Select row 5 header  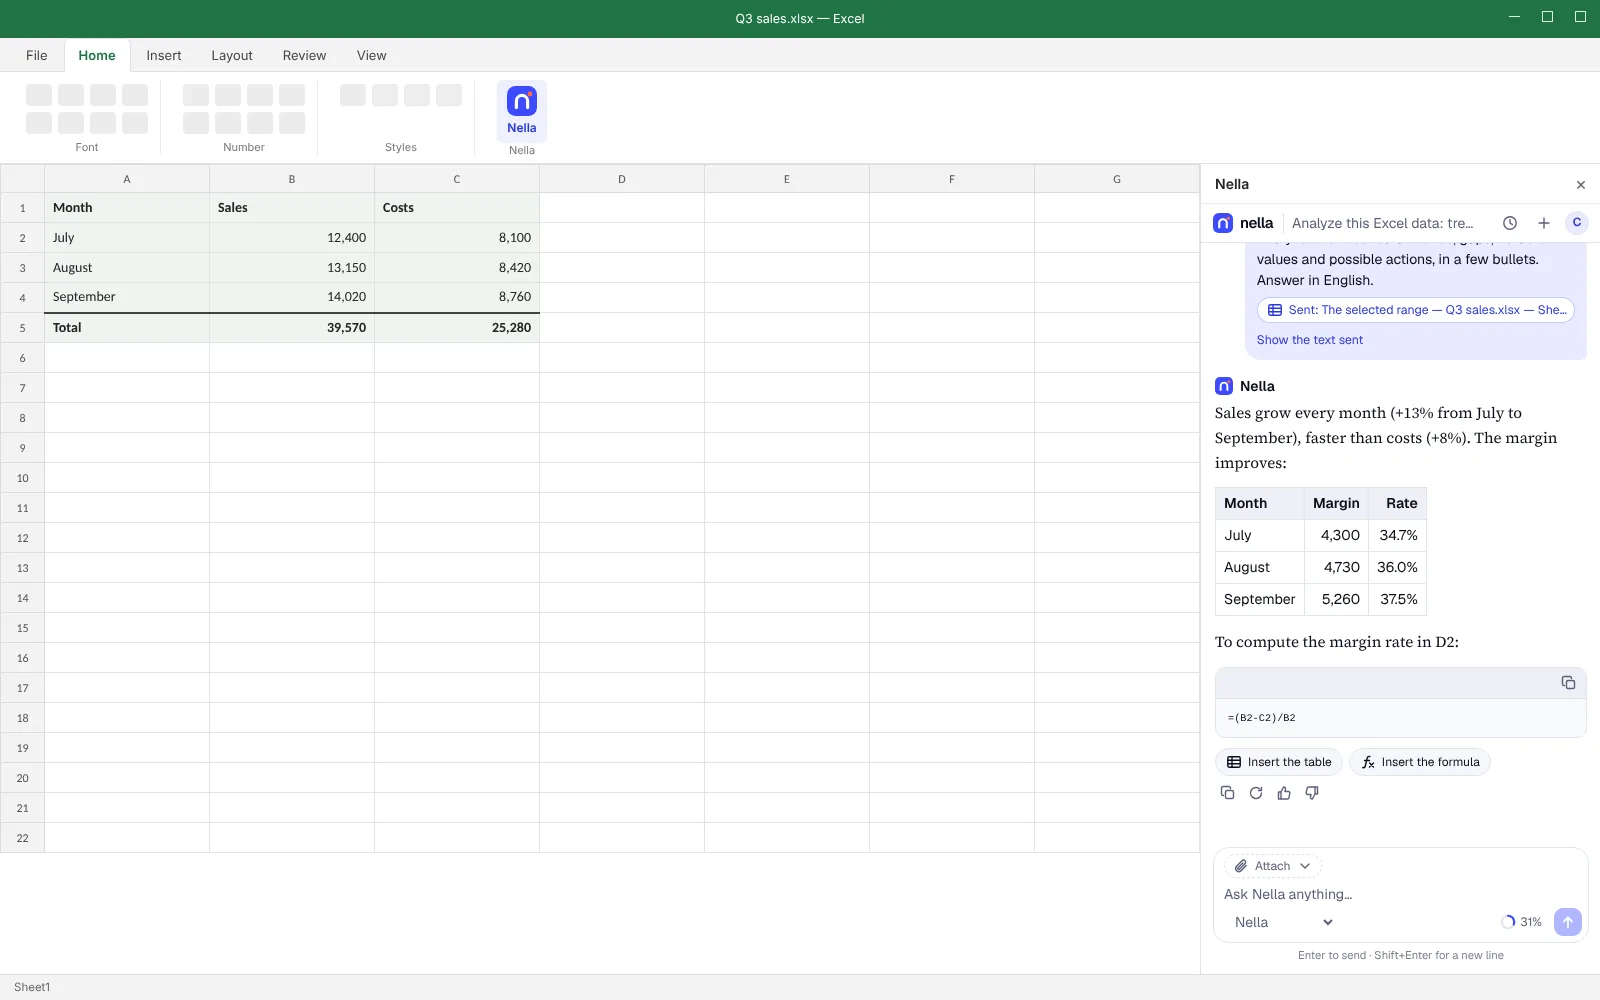point(22,327)
